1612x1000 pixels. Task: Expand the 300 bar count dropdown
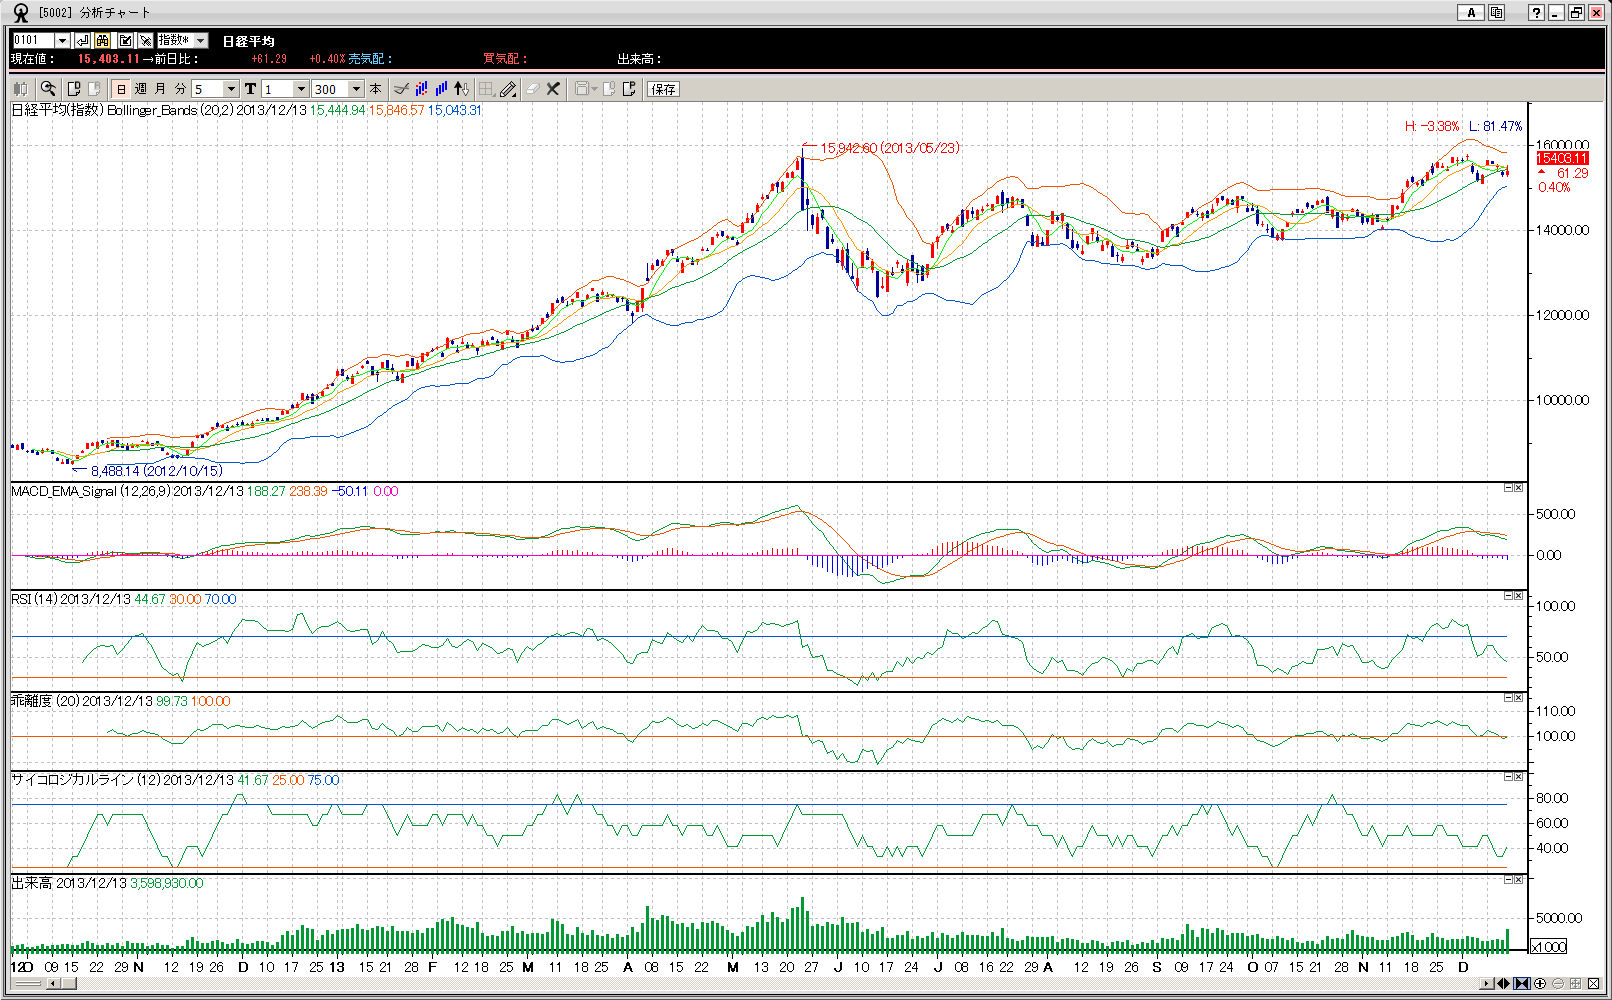pos(356,89)
